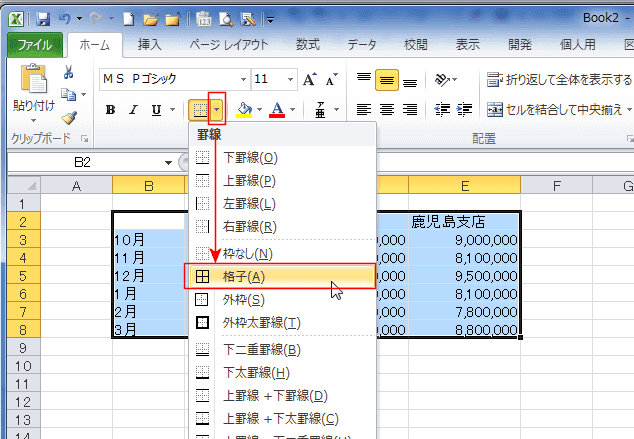Toggle top vertical alignment
The width and height of the screenshot is (634, 439).
tap(364, 79)
